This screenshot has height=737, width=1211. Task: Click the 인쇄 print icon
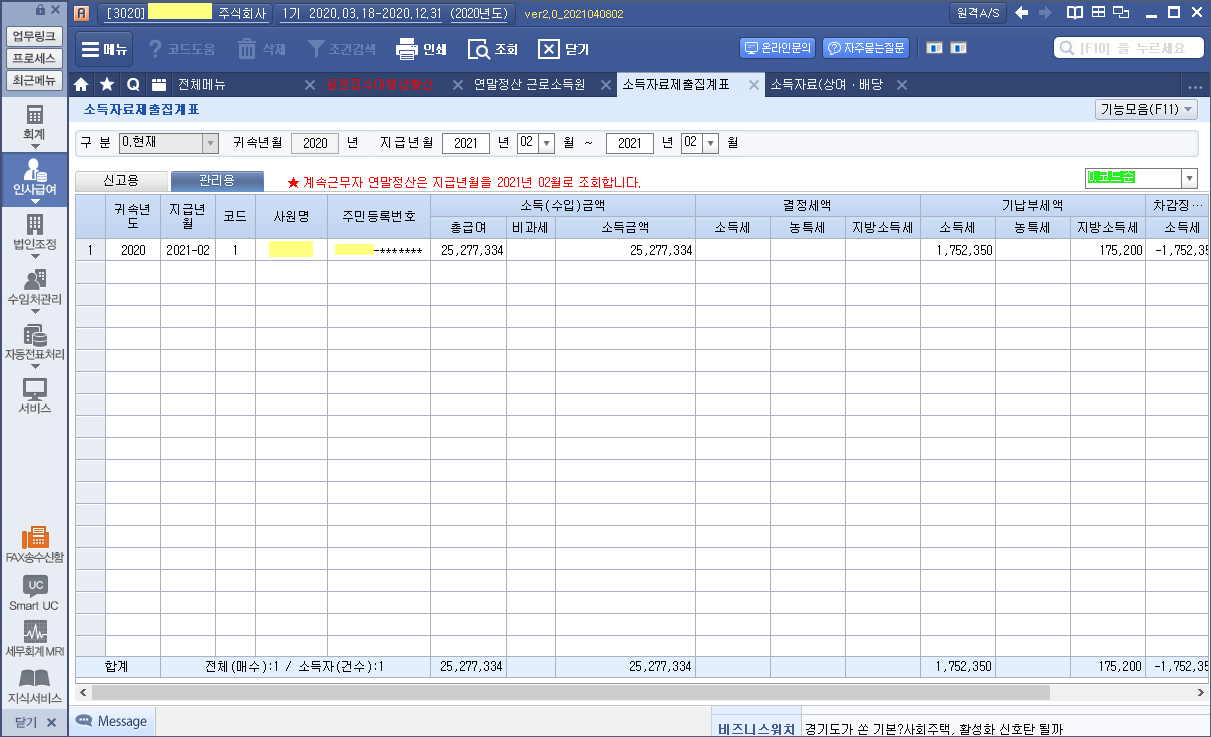click(x=421, y=49)
